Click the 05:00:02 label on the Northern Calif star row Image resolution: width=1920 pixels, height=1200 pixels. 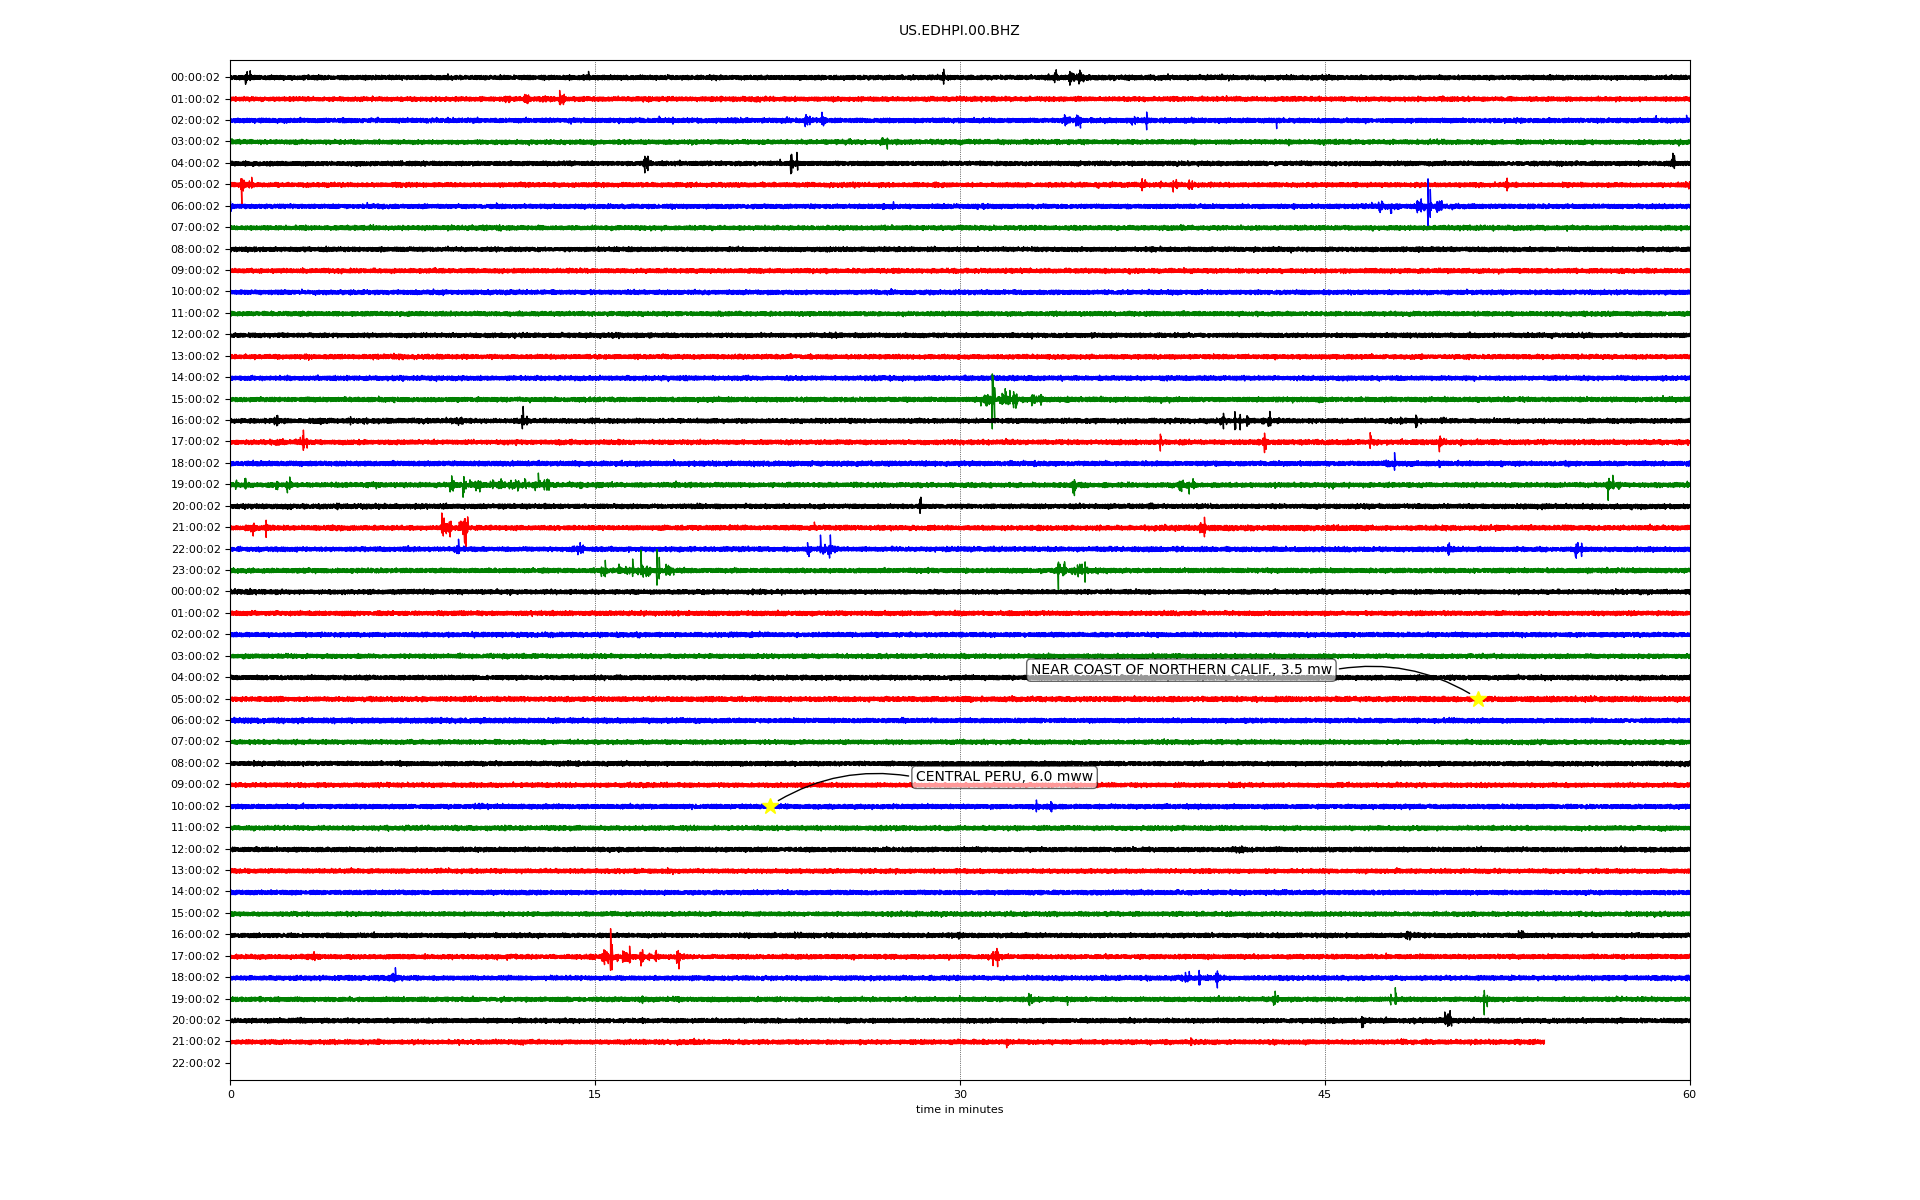coord(195,699)
